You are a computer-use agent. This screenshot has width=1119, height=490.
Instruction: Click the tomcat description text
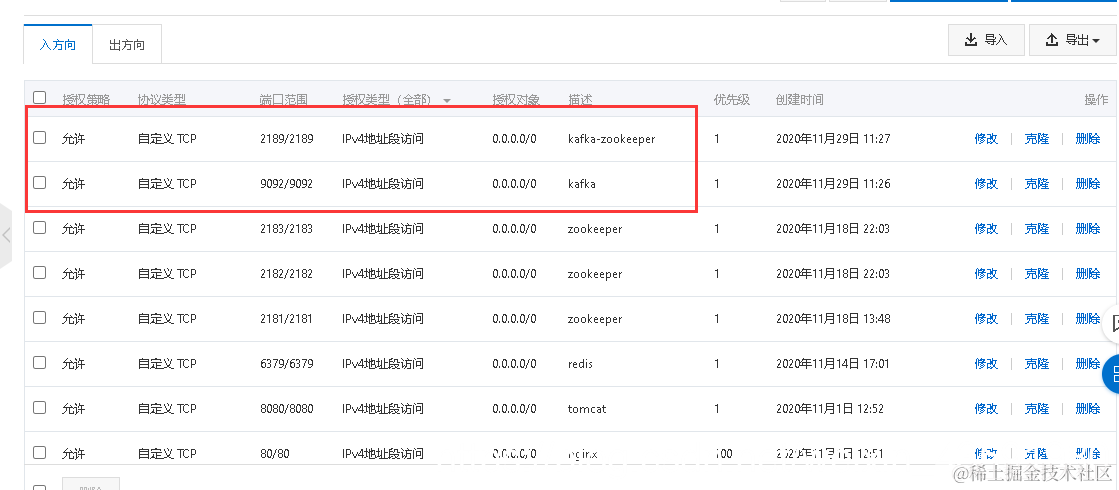(x=587, y=409)
